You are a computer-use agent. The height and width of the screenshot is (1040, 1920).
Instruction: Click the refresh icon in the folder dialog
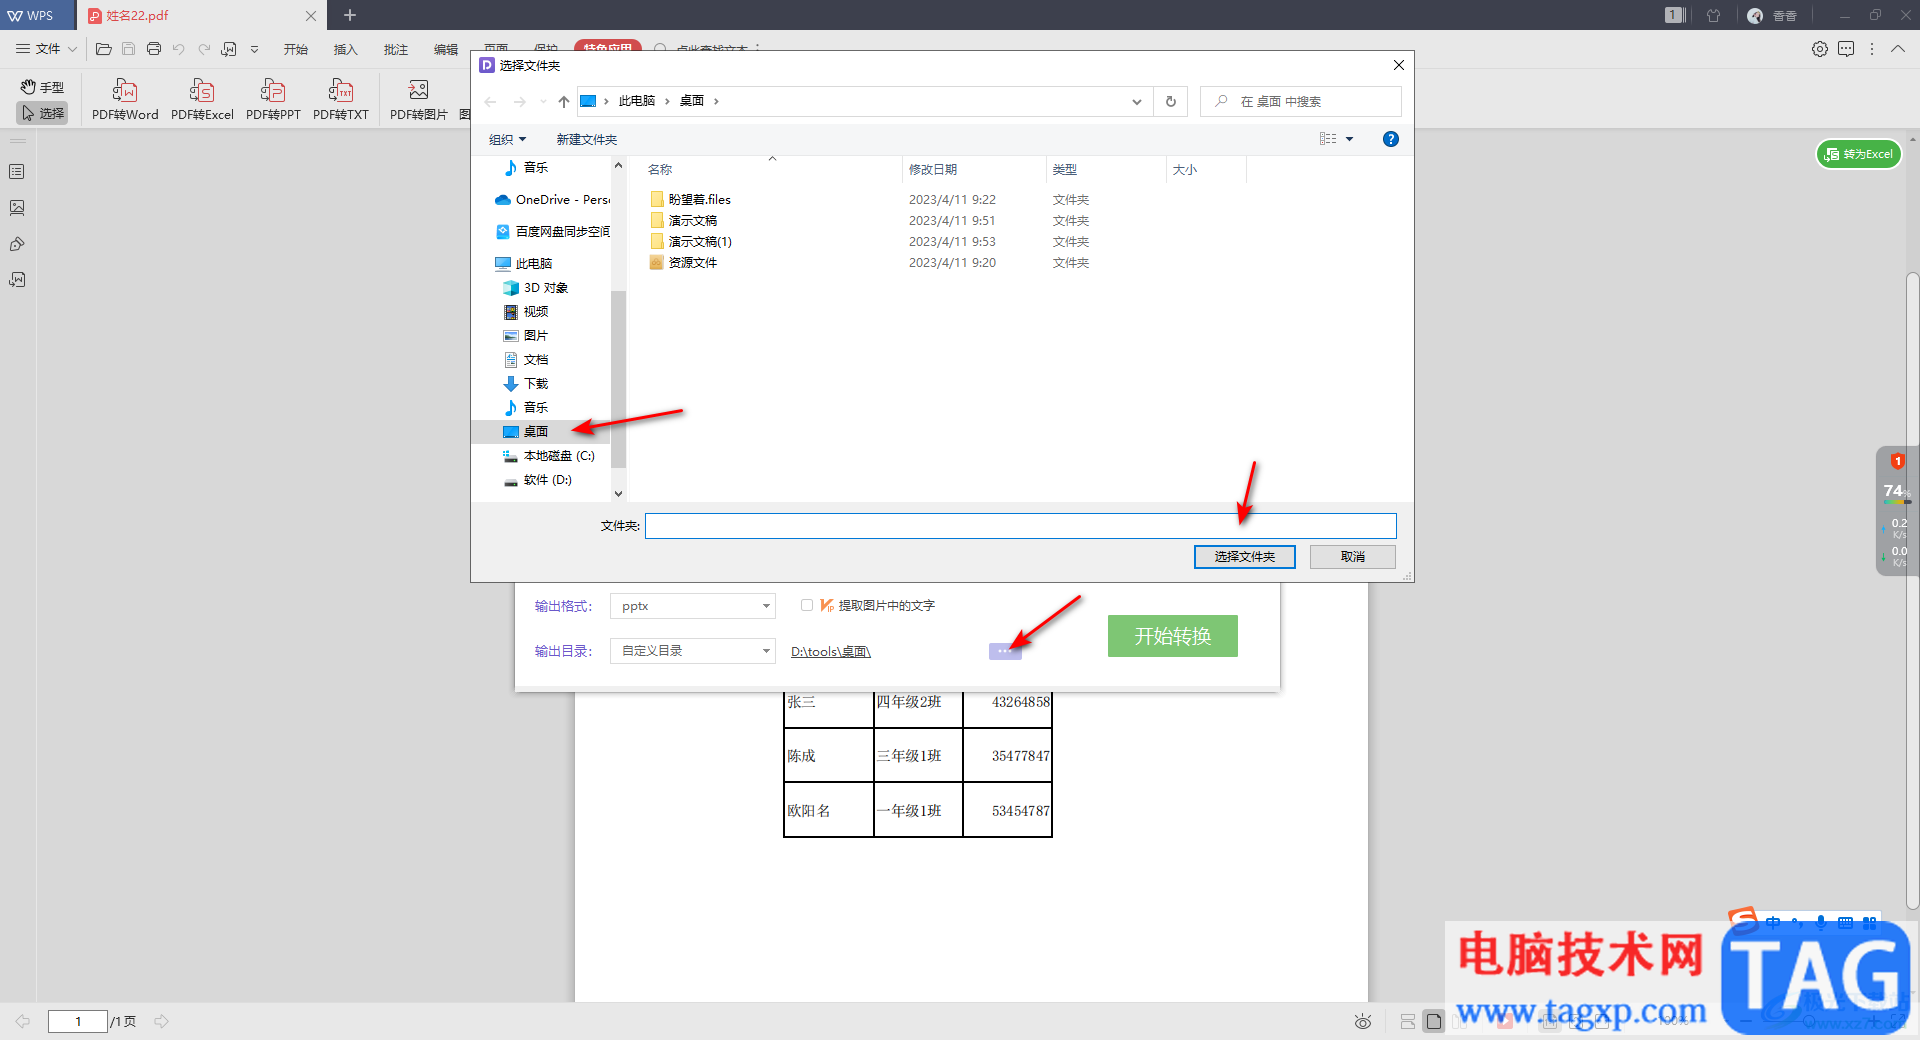pos(1171,101)
